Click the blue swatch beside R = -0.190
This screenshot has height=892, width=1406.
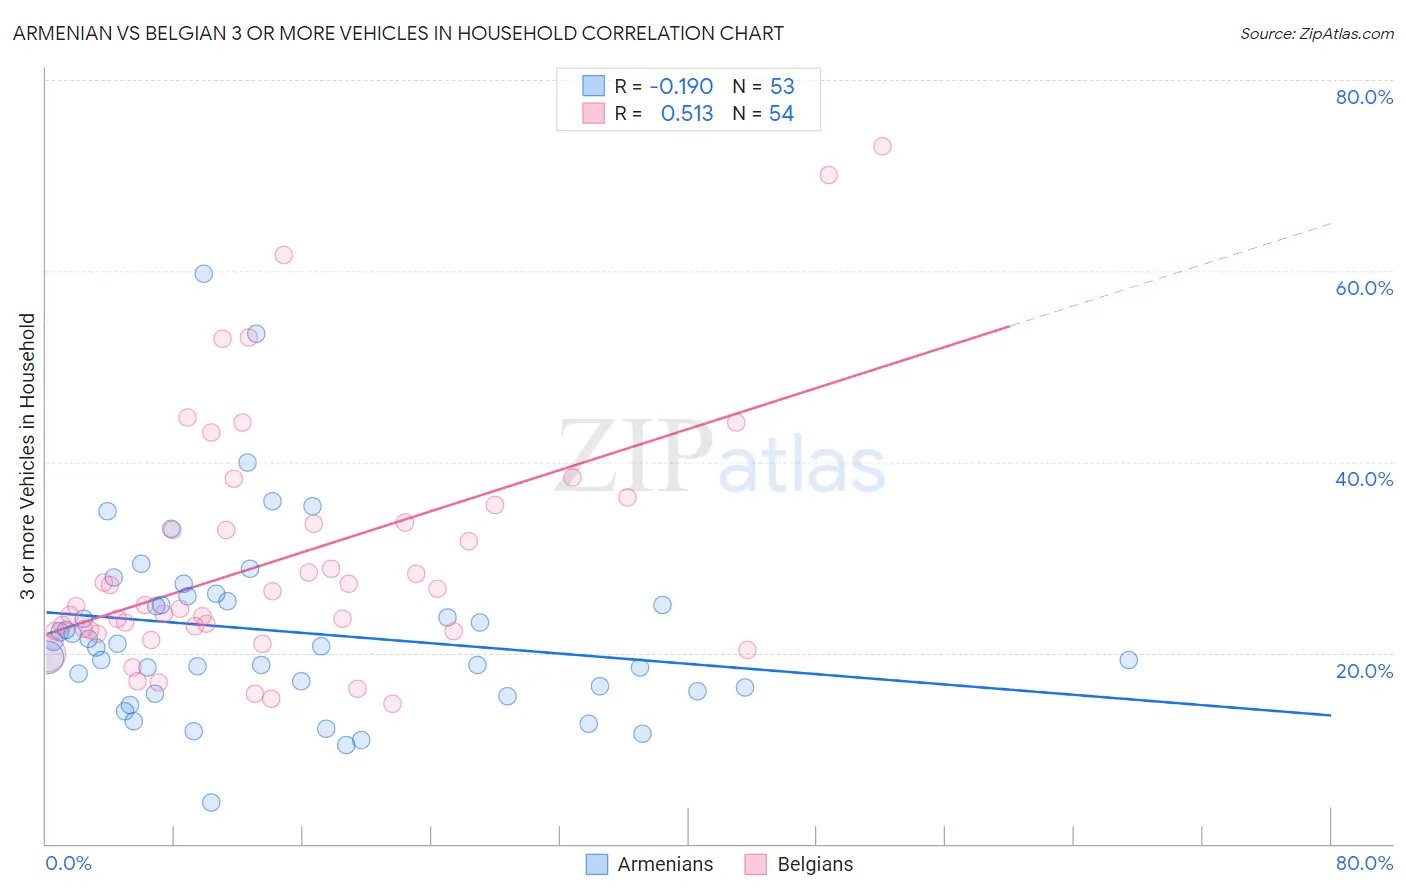click(593, 86)
